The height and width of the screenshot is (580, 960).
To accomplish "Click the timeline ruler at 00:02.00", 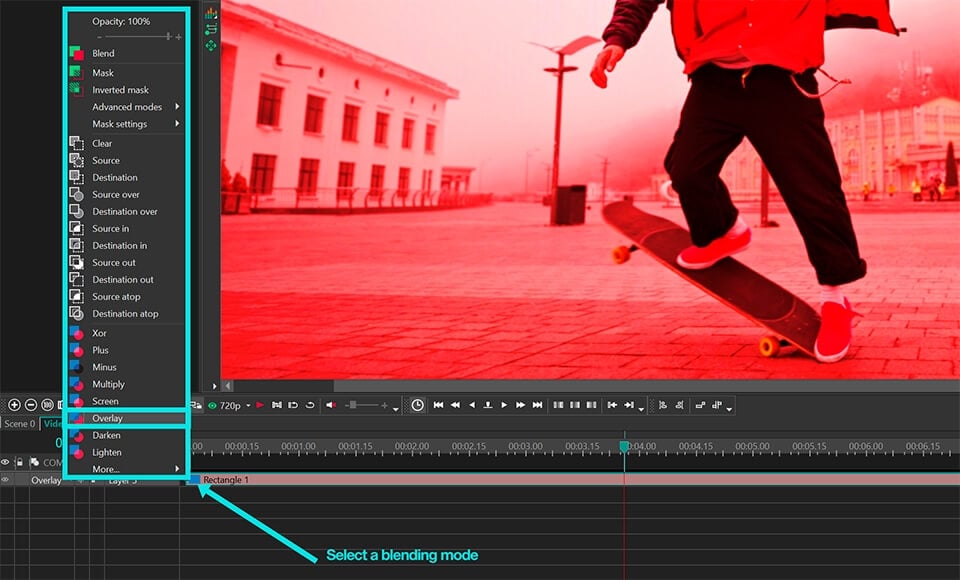I will pos(412,446).
